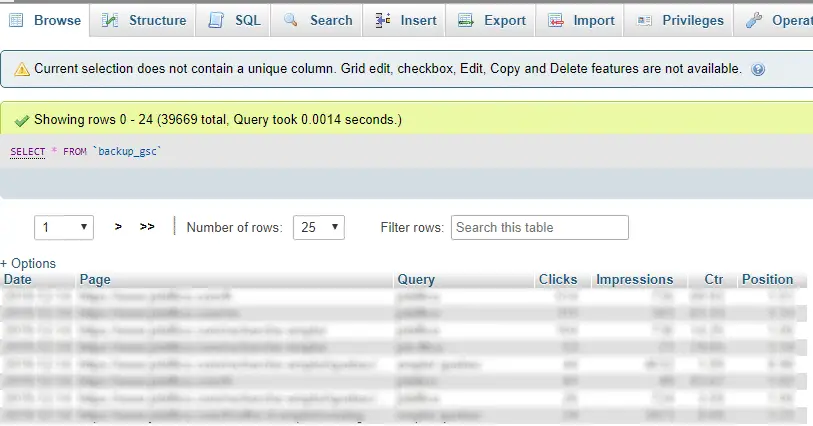Image resolution: width=813 pixels, height=426 pixels.
Task: Open the SQL tab
Action: tap(233, 20)
